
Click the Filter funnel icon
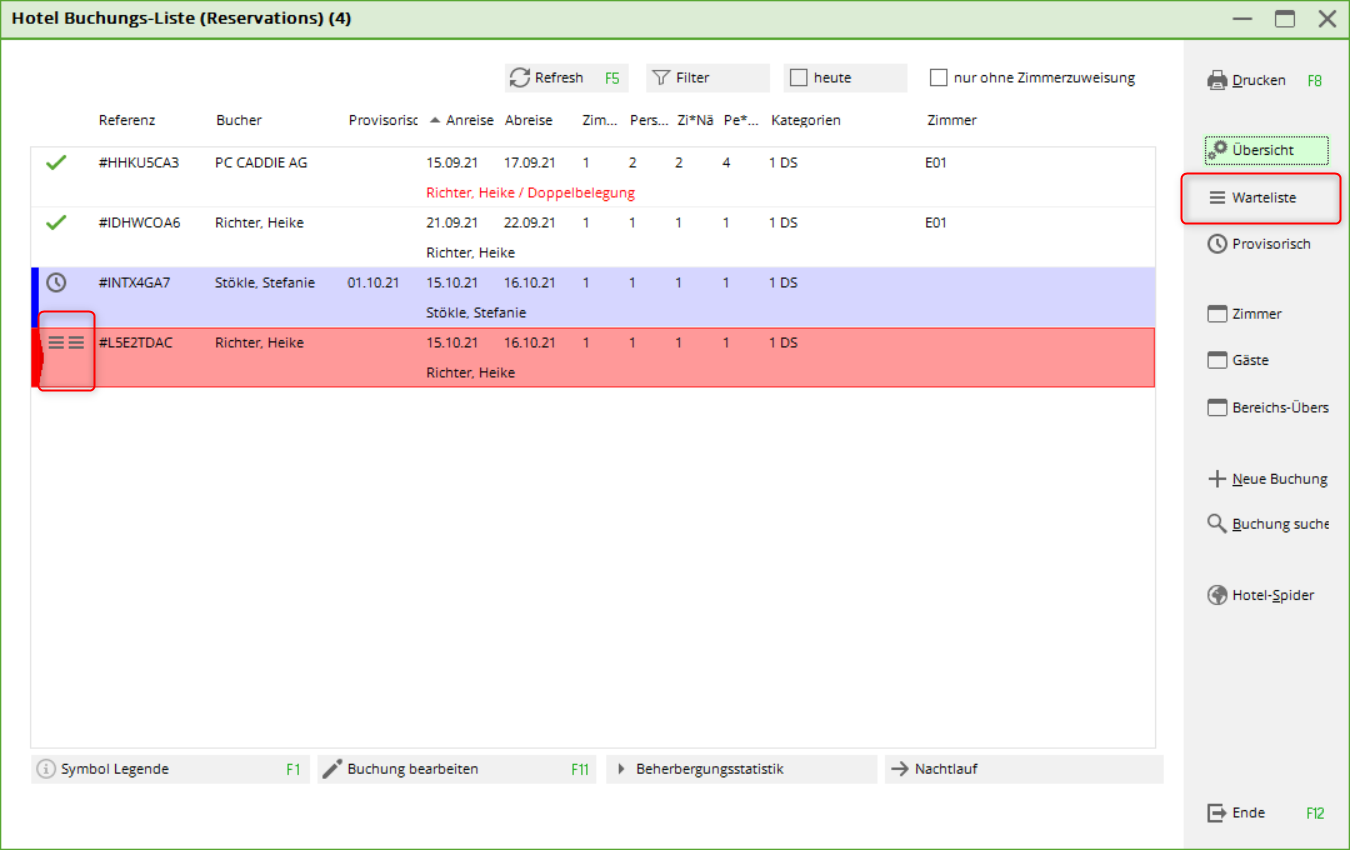click(x=660, y=78)
